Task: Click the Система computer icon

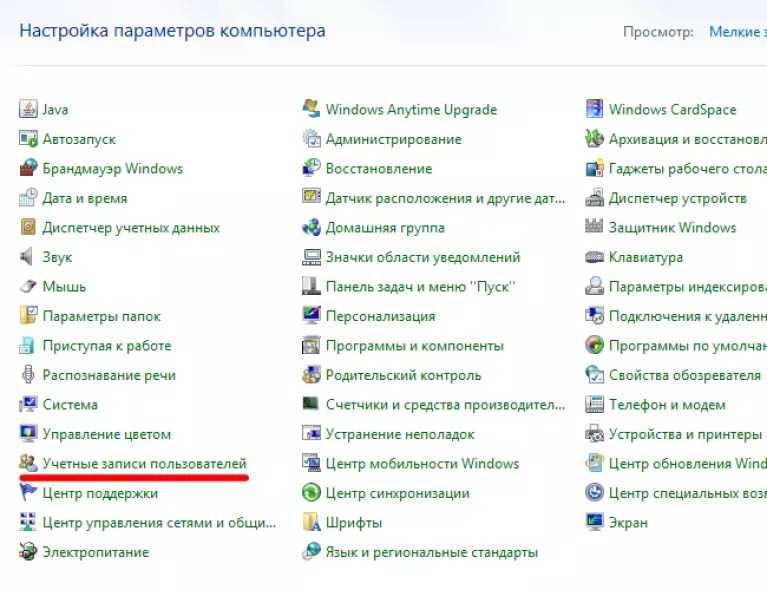Action: tap(28, 404)
